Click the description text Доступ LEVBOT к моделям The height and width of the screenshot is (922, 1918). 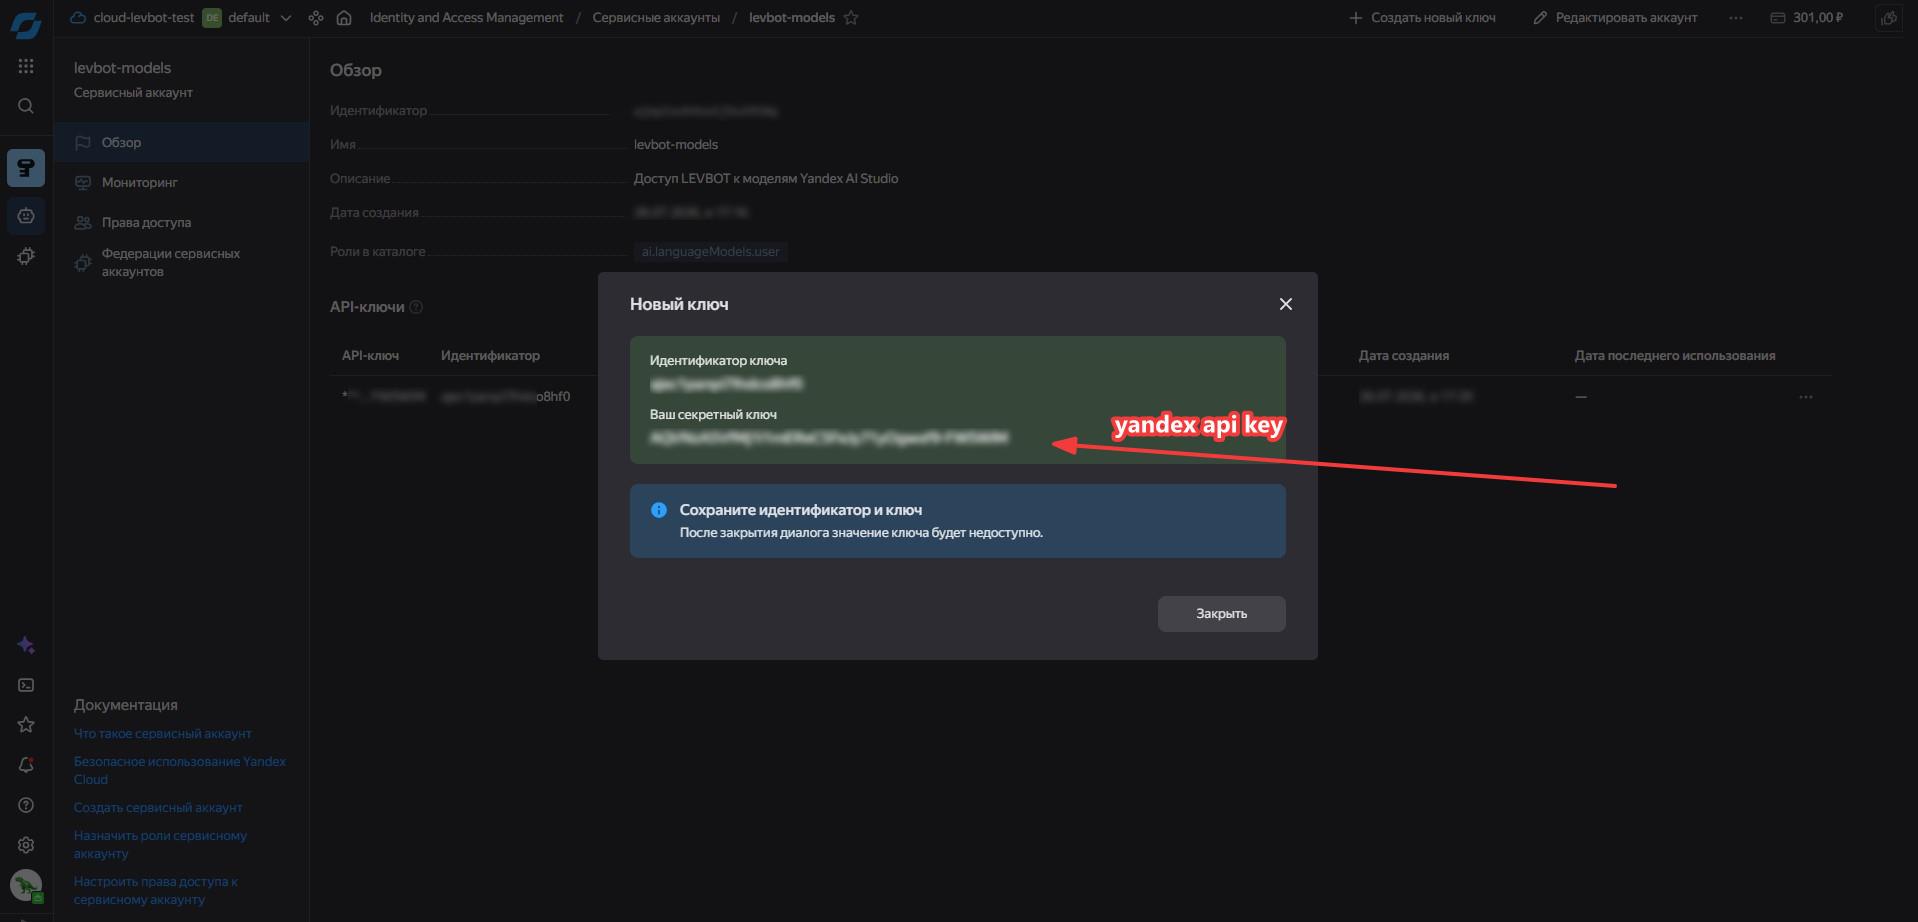click(x=766, y=179)
